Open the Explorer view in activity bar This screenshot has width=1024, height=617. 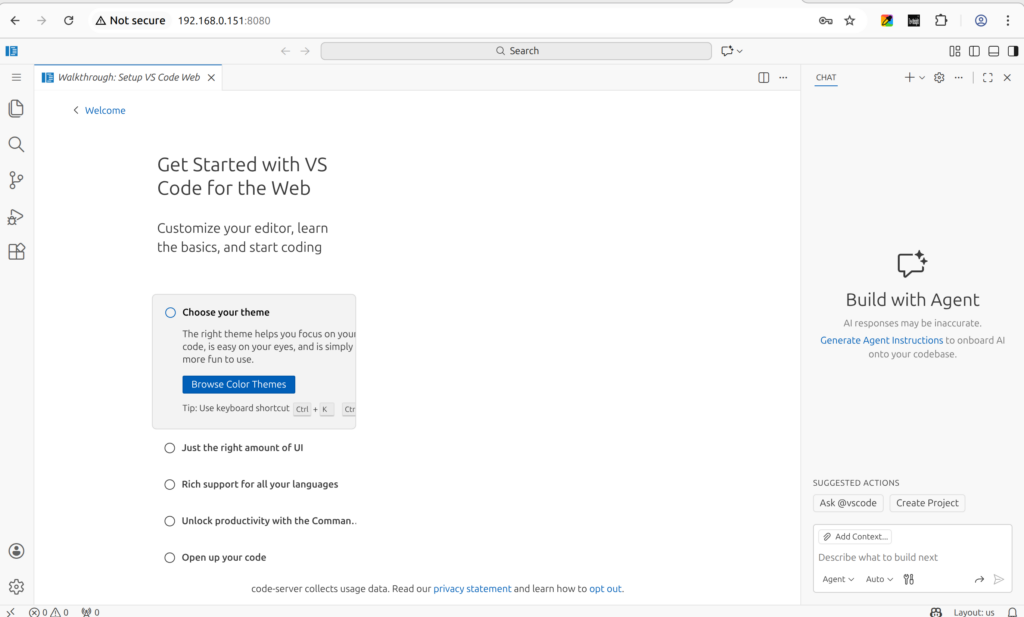pyautogui.click(x=16, y=108)
